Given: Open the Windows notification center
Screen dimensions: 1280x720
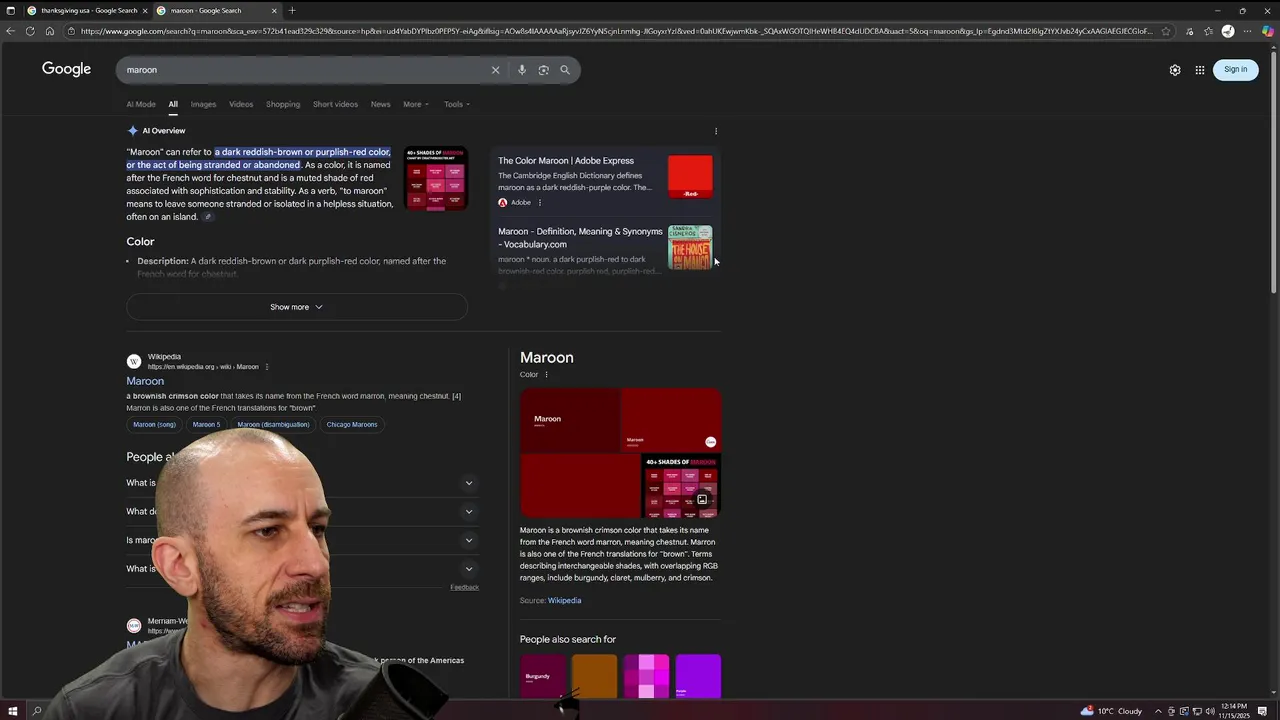Looking at the screenshot, I should point(1263,711).
